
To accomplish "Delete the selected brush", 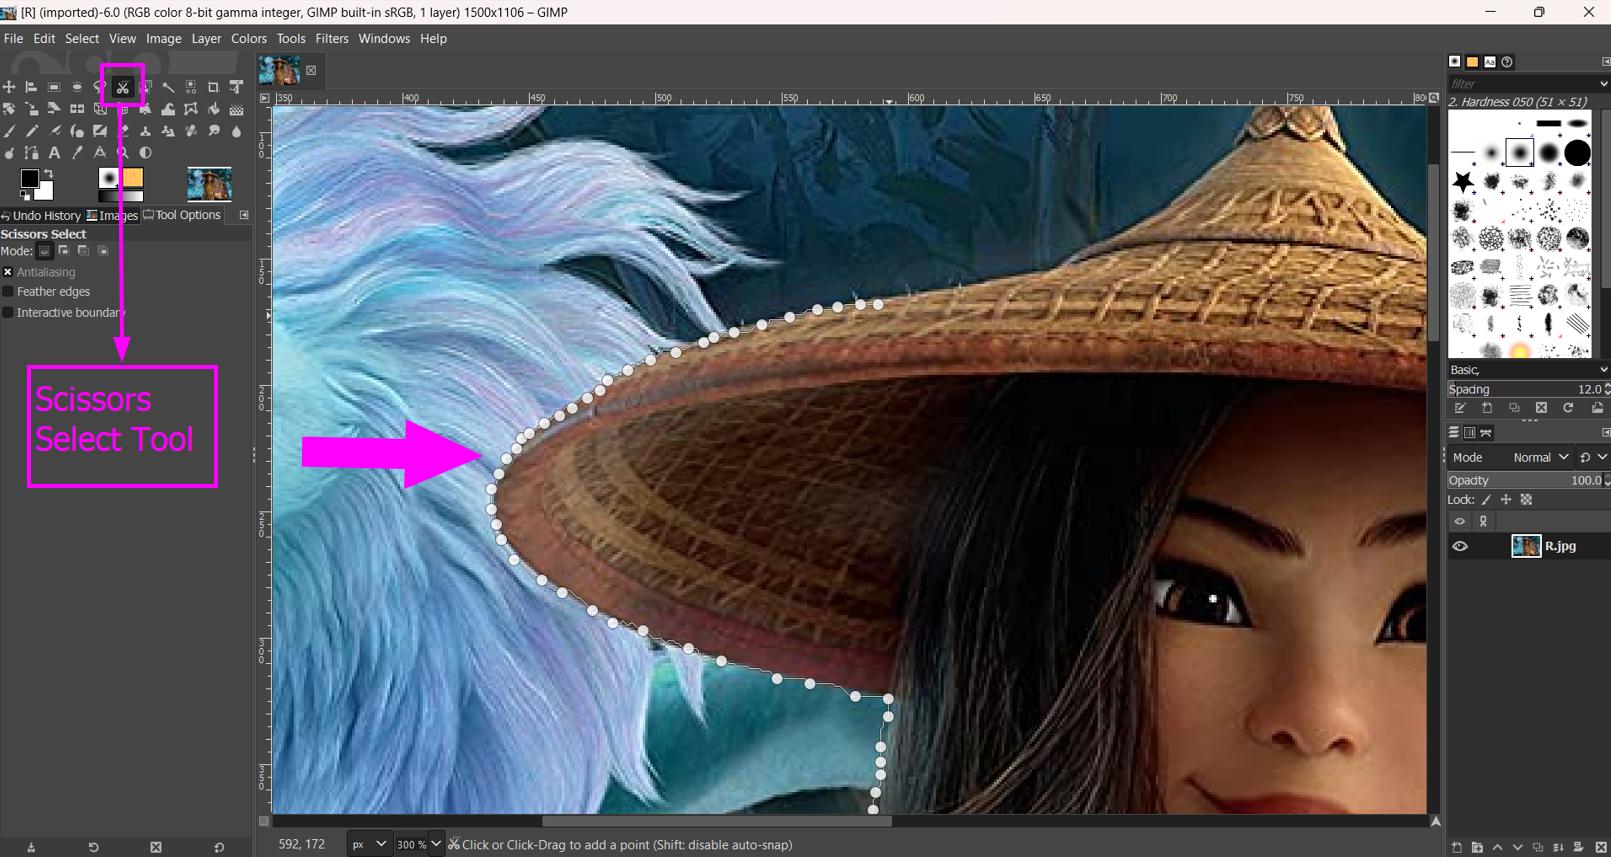I will coord(1541,408).
